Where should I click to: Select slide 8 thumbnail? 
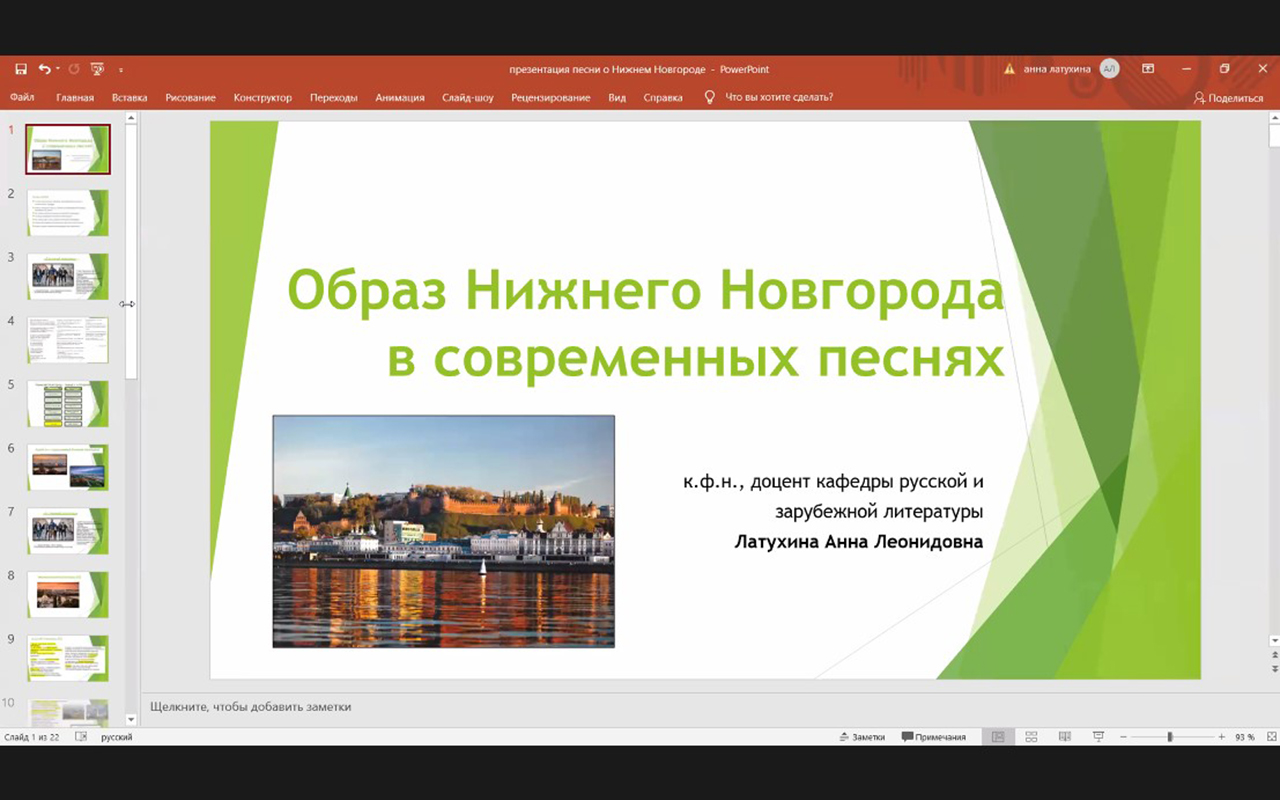click(68, 595)
